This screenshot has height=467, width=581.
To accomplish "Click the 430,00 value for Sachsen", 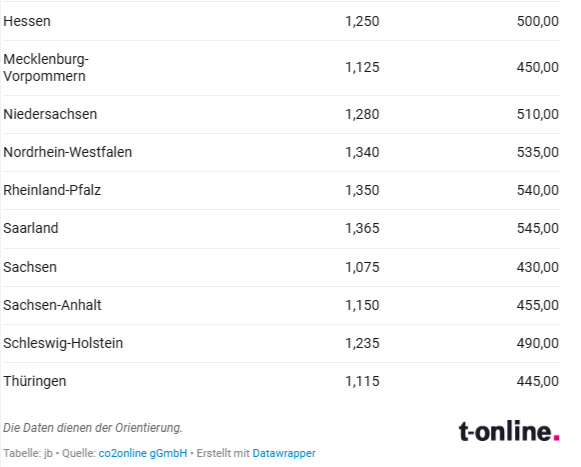I will pos(538,267).
